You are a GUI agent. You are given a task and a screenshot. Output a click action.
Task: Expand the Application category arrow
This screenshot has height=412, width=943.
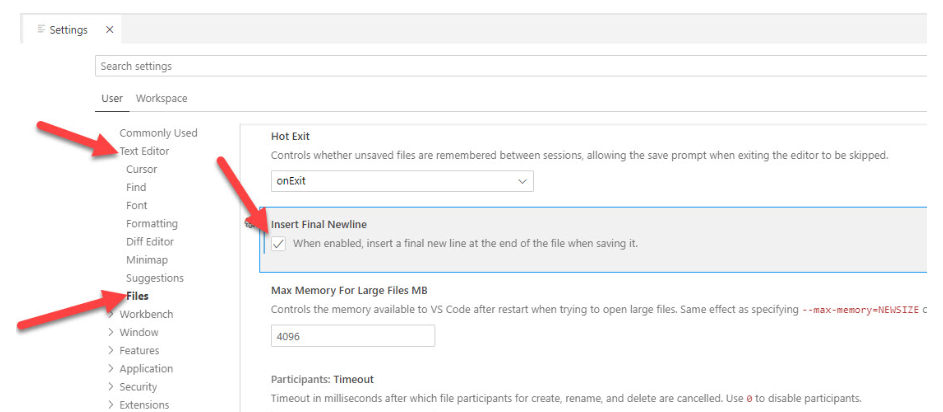point(111,369)
